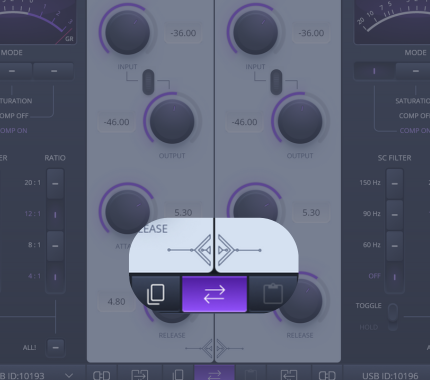Click the left channel INPUT knob

pyautogui.click(x=128, y=32)
